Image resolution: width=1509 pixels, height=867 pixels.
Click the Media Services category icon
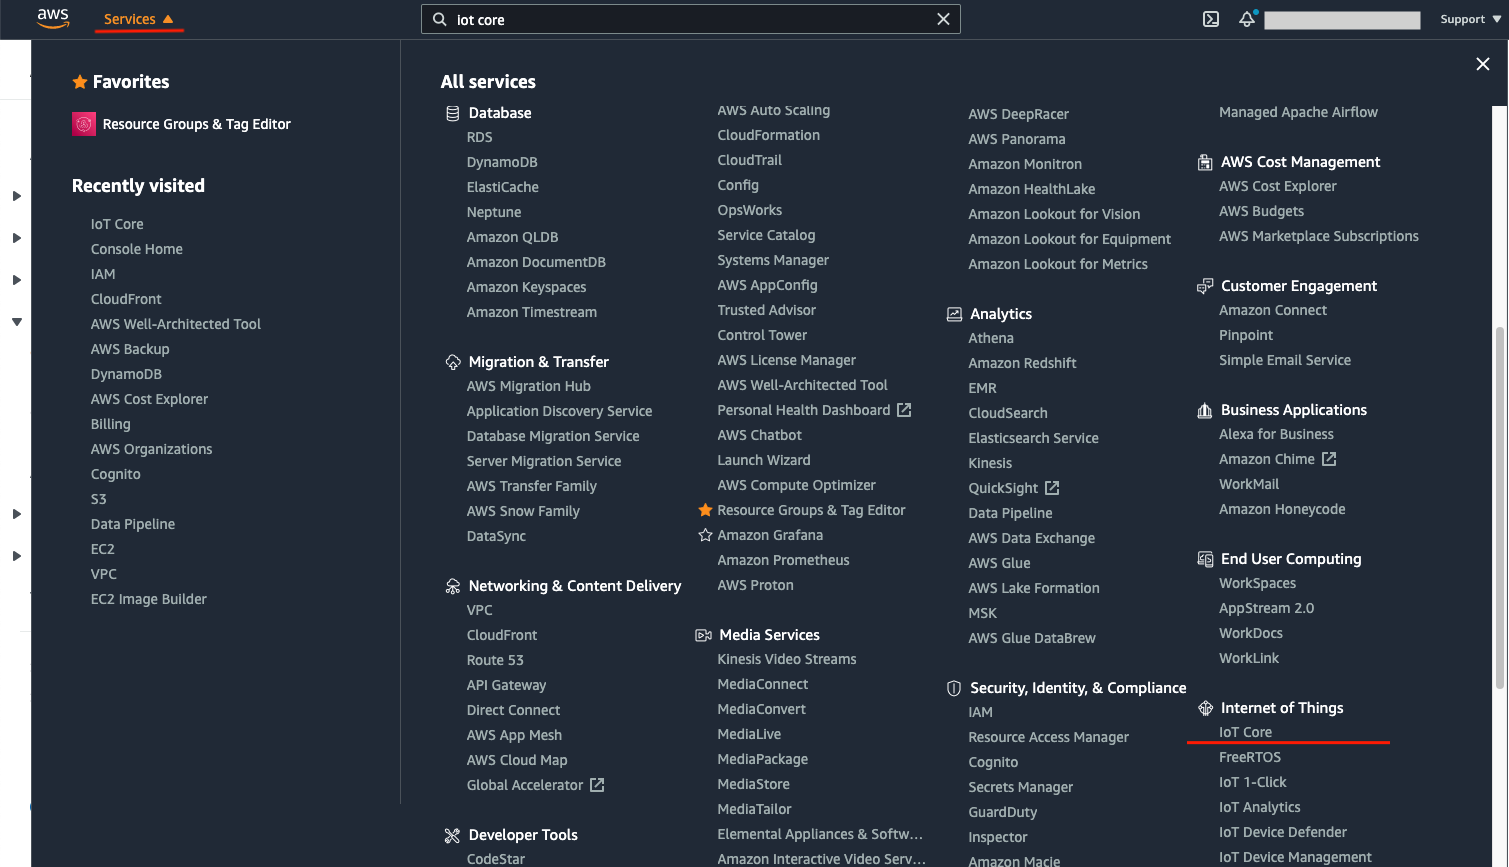coord(704,635)
